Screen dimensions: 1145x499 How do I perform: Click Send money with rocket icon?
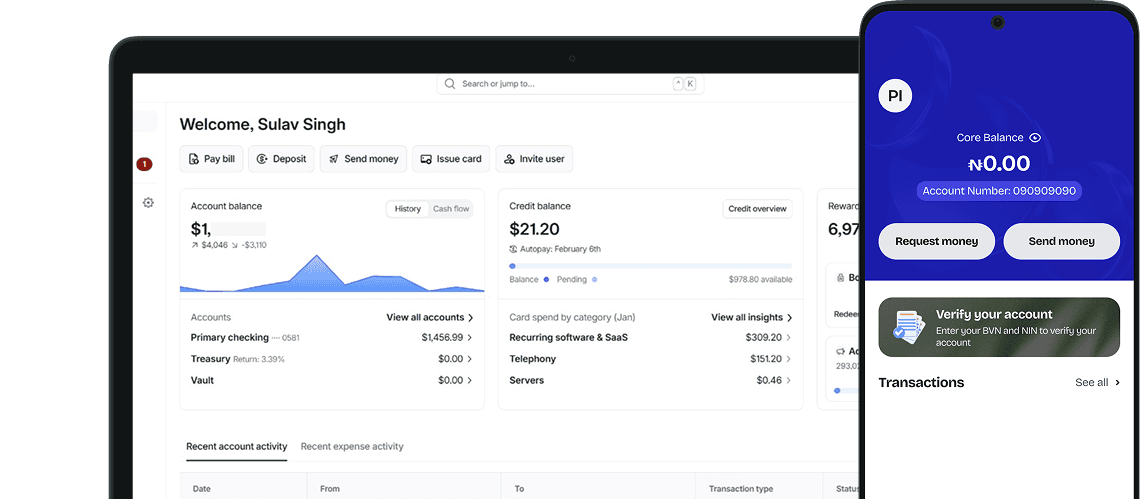pos(363,159)
